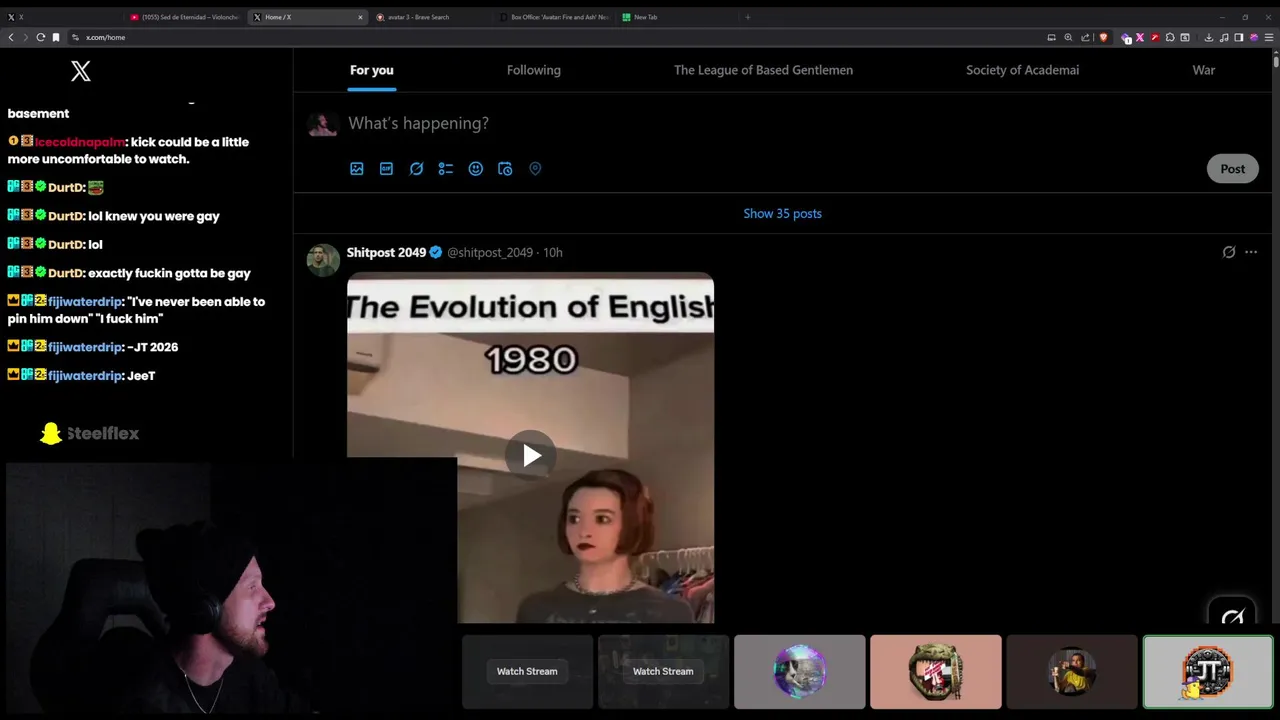Click the browser back arrow
Viewport: 1280px width, 720px height.
click(11, 37)
